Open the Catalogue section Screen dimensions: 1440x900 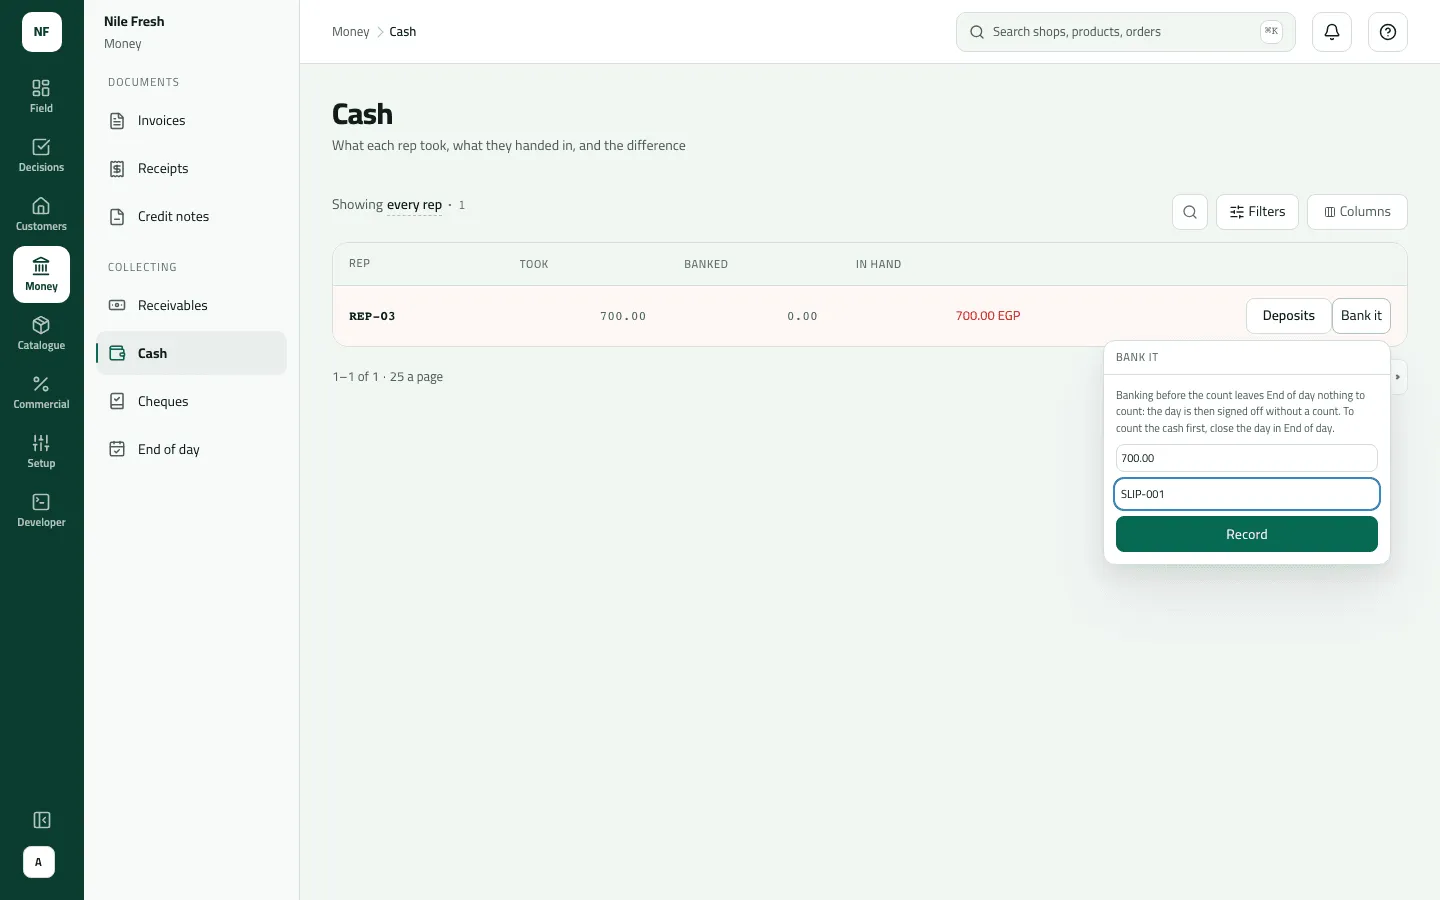(x=41, y=333)
